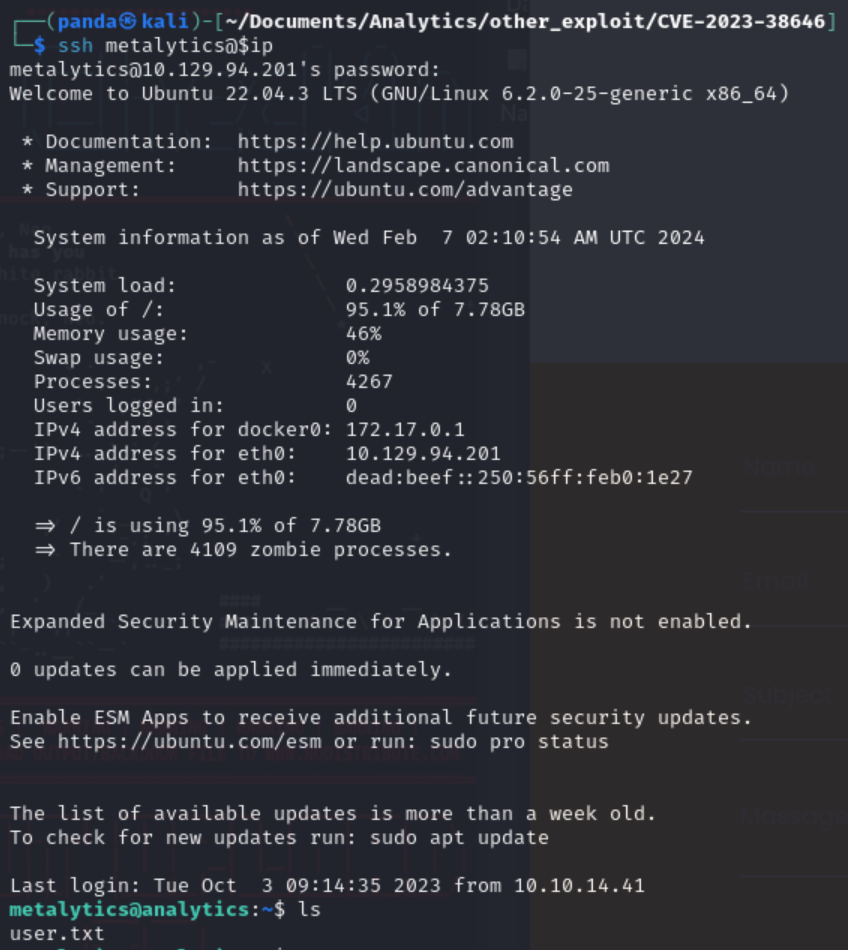Select the last login IP 10.10.14.41
The width and height of the screenshot is (848, 950).
579,885
